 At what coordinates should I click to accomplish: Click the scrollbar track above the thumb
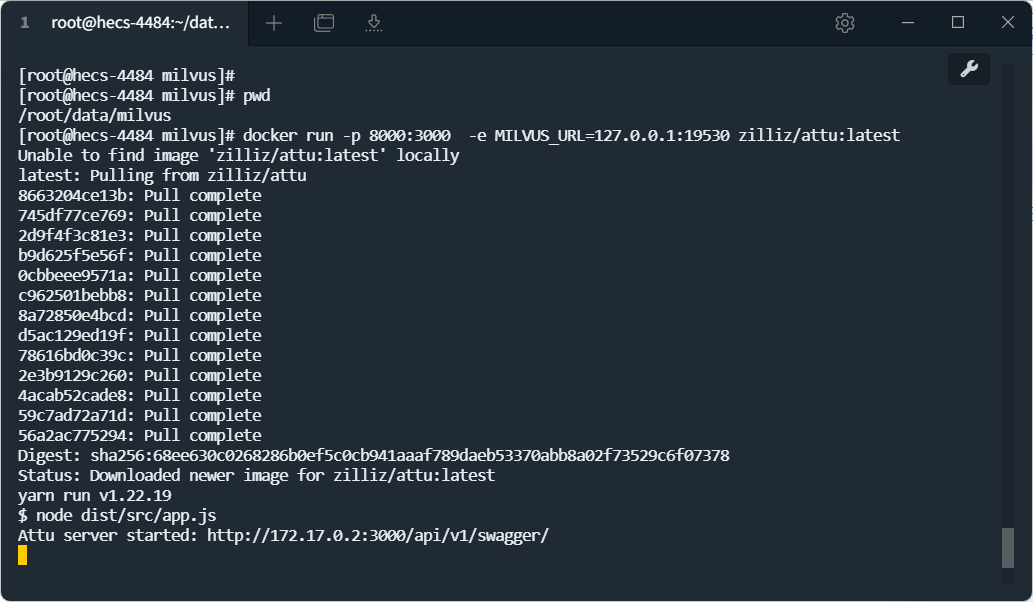click(x=1008, y=300)
